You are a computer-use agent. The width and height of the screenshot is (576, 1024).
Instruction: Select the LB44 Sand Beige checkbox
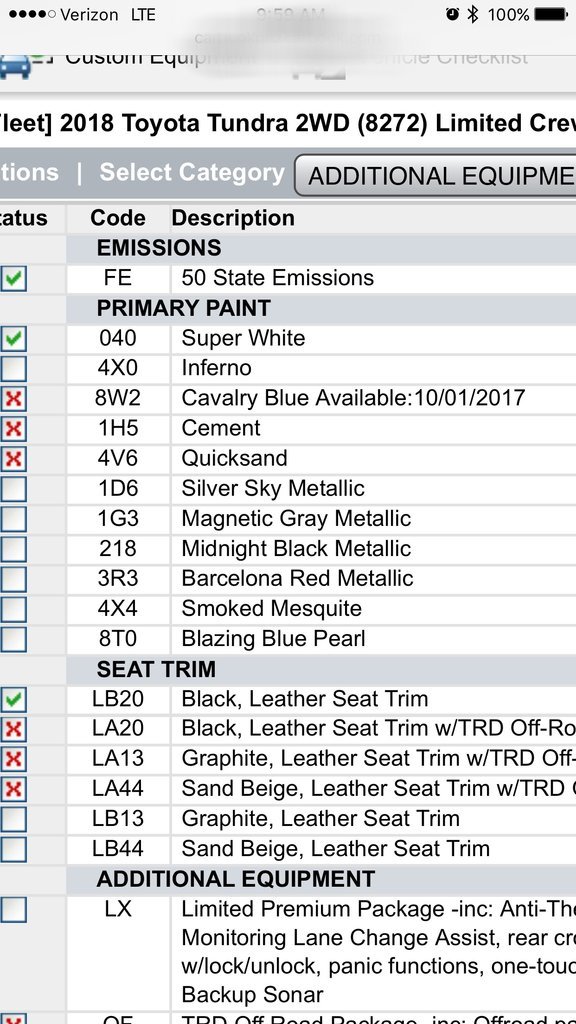point(13,849)
